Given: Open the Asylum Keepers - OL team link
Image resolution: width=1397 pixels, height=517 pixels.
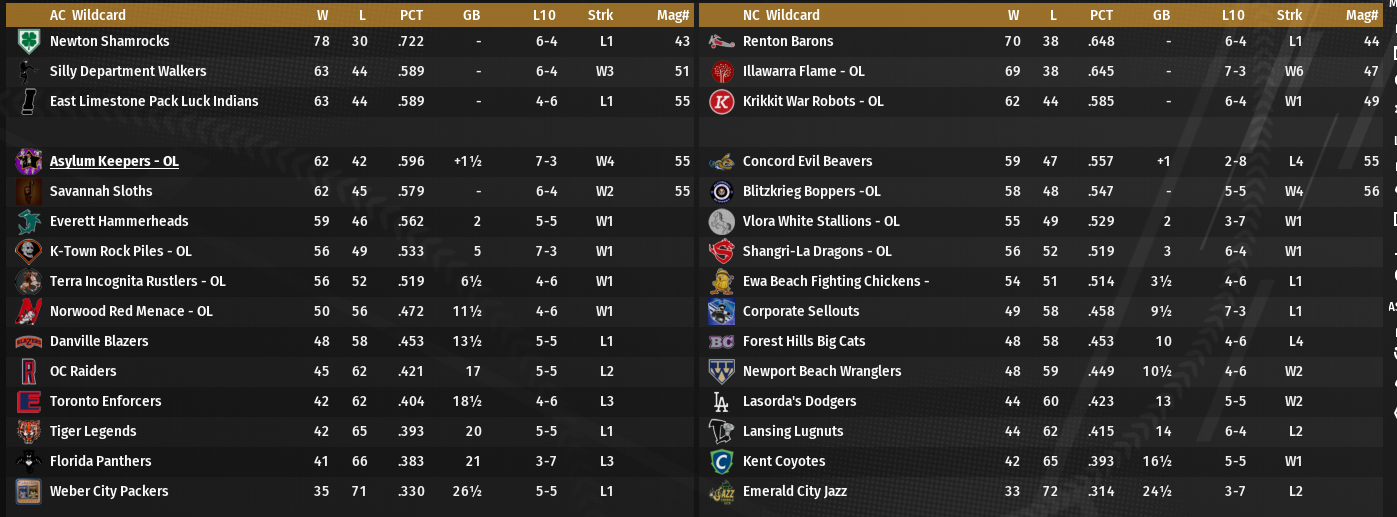Looking at the screenshot, I should click(114, 161).
